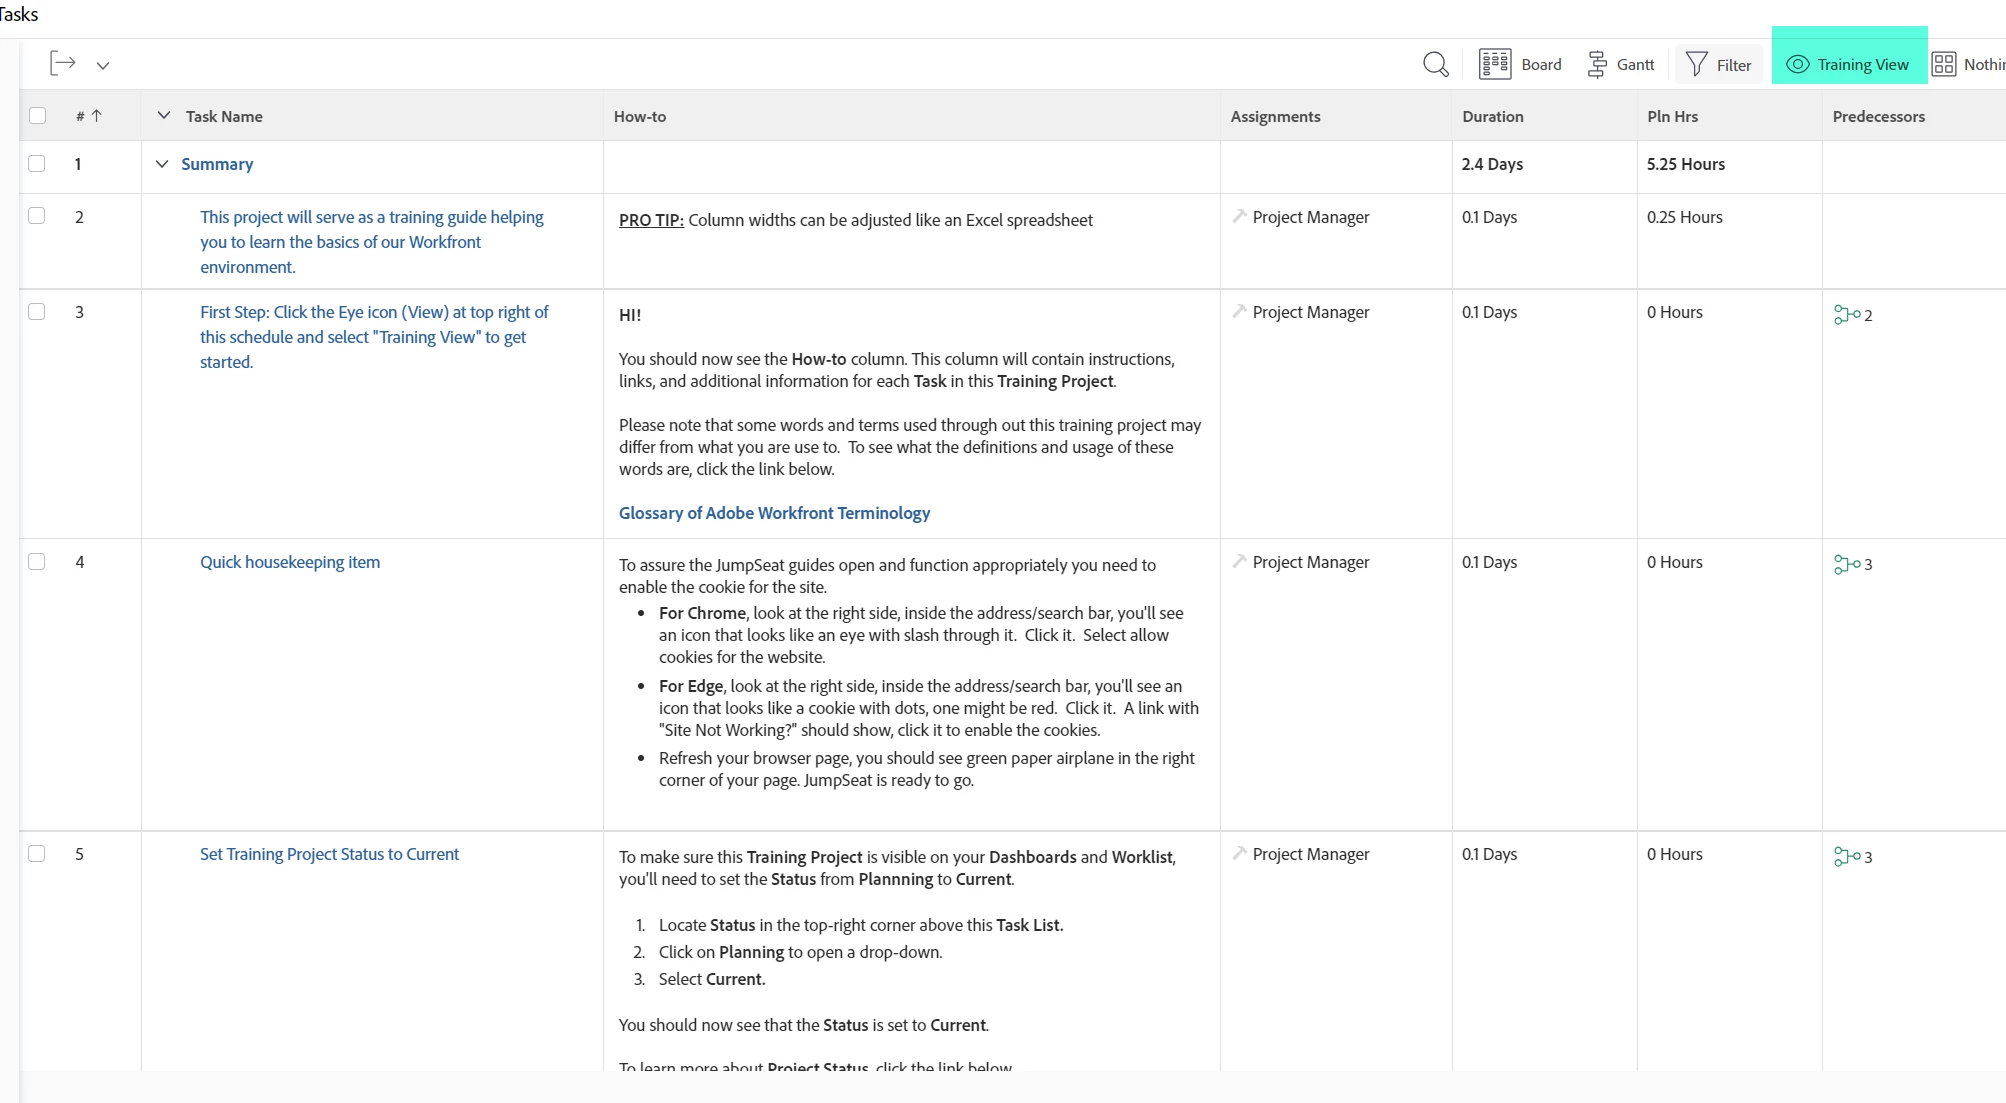2006x1103 pixels.
Task: Collapse the Summary task chevron
Action: [x=162, y=164]
